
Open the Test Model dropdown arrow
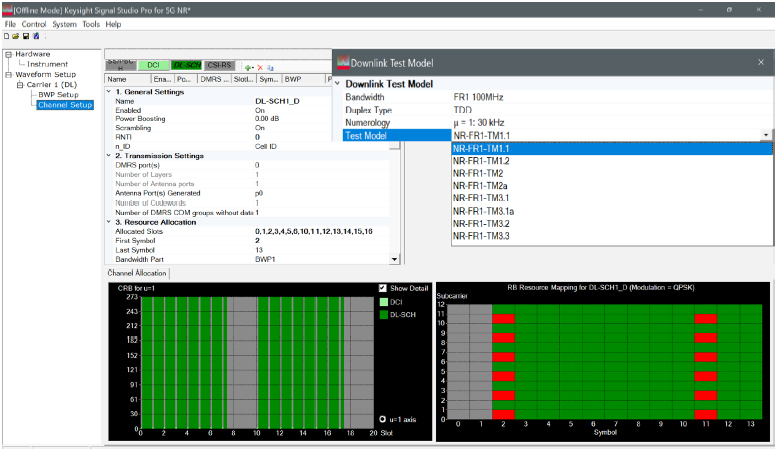pos(766,135)
